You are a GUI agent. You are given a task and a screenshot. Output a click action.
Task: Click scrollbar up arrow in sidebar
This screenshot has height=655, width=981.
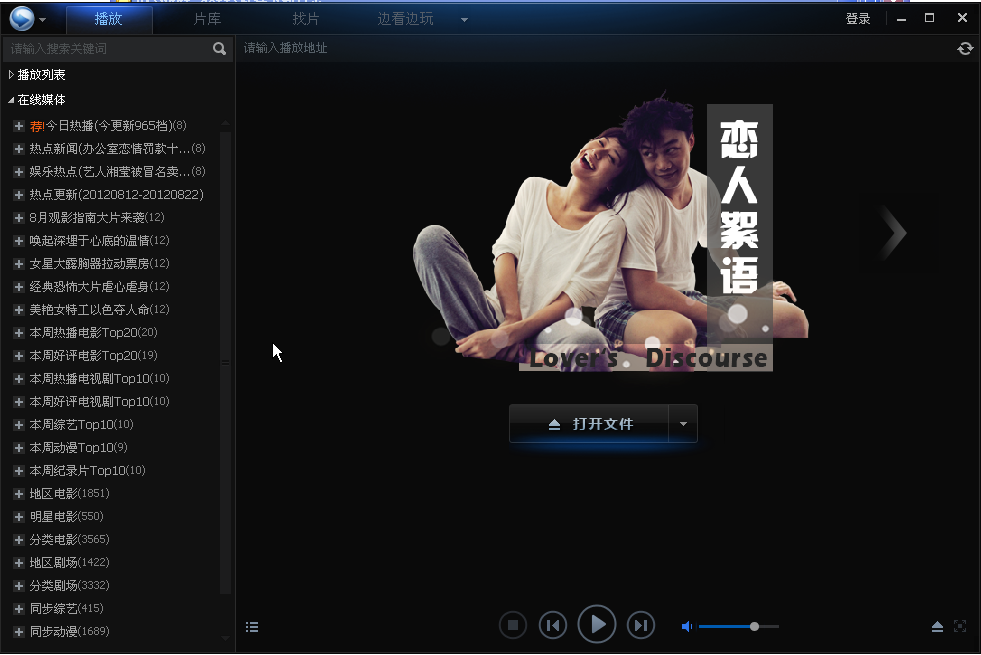(x=225, y=123)
